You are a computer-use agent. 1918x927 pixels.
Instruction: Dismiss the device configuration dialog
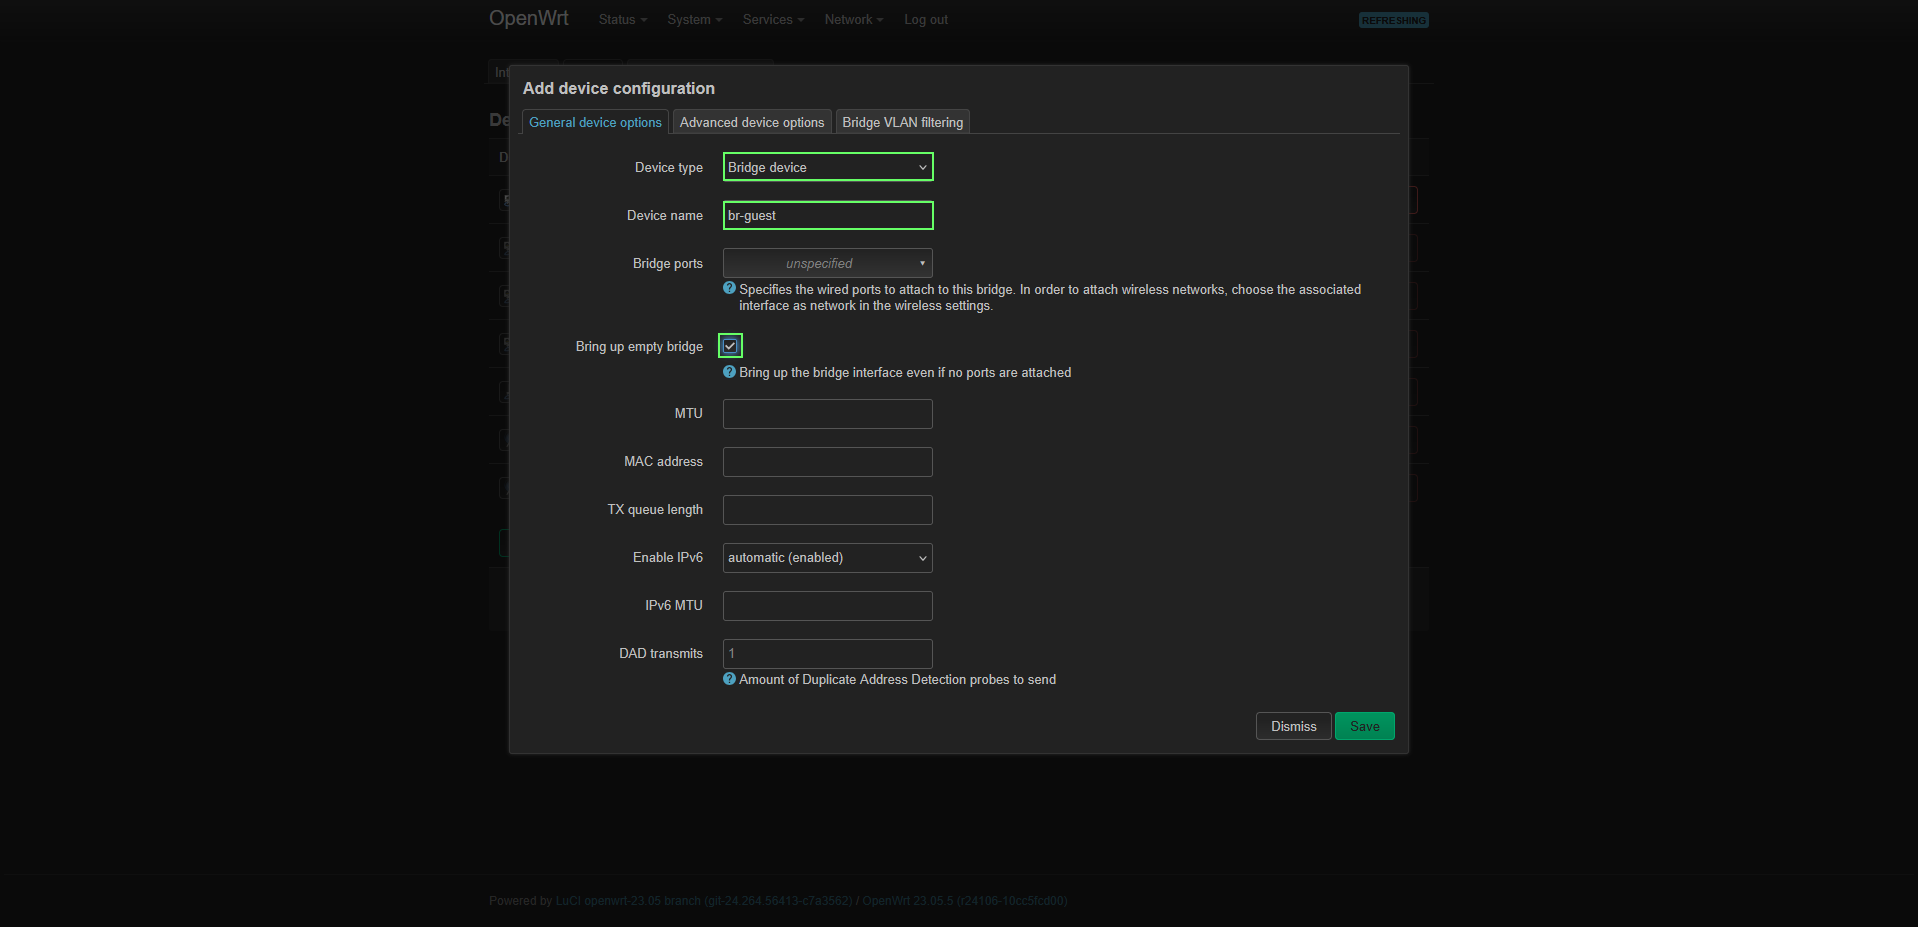coord(1294,726)
